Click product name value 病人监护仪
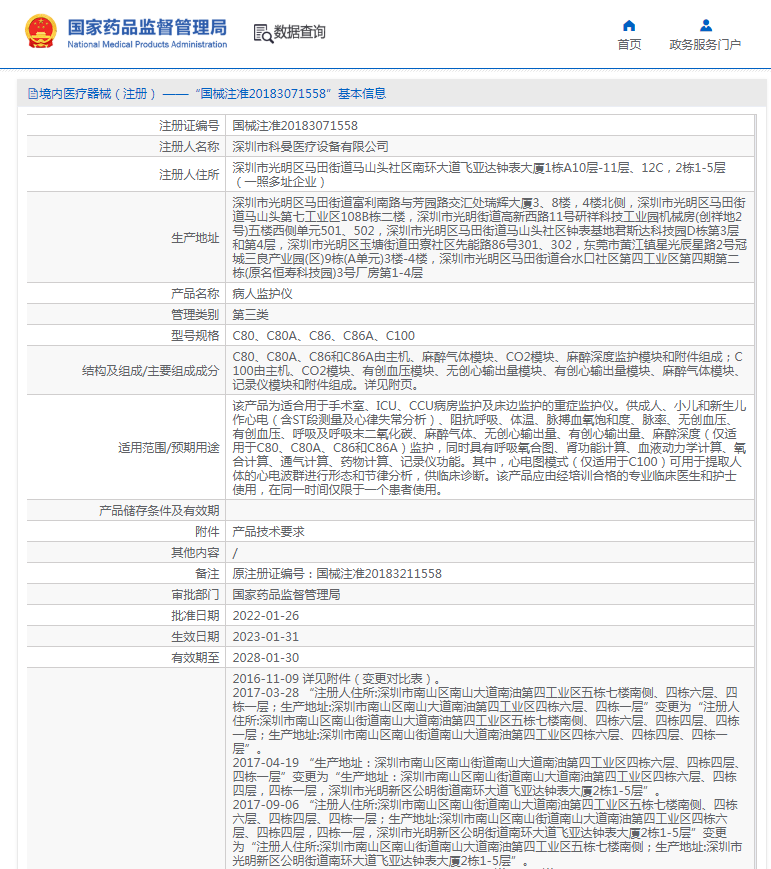 tap(262, 294)
